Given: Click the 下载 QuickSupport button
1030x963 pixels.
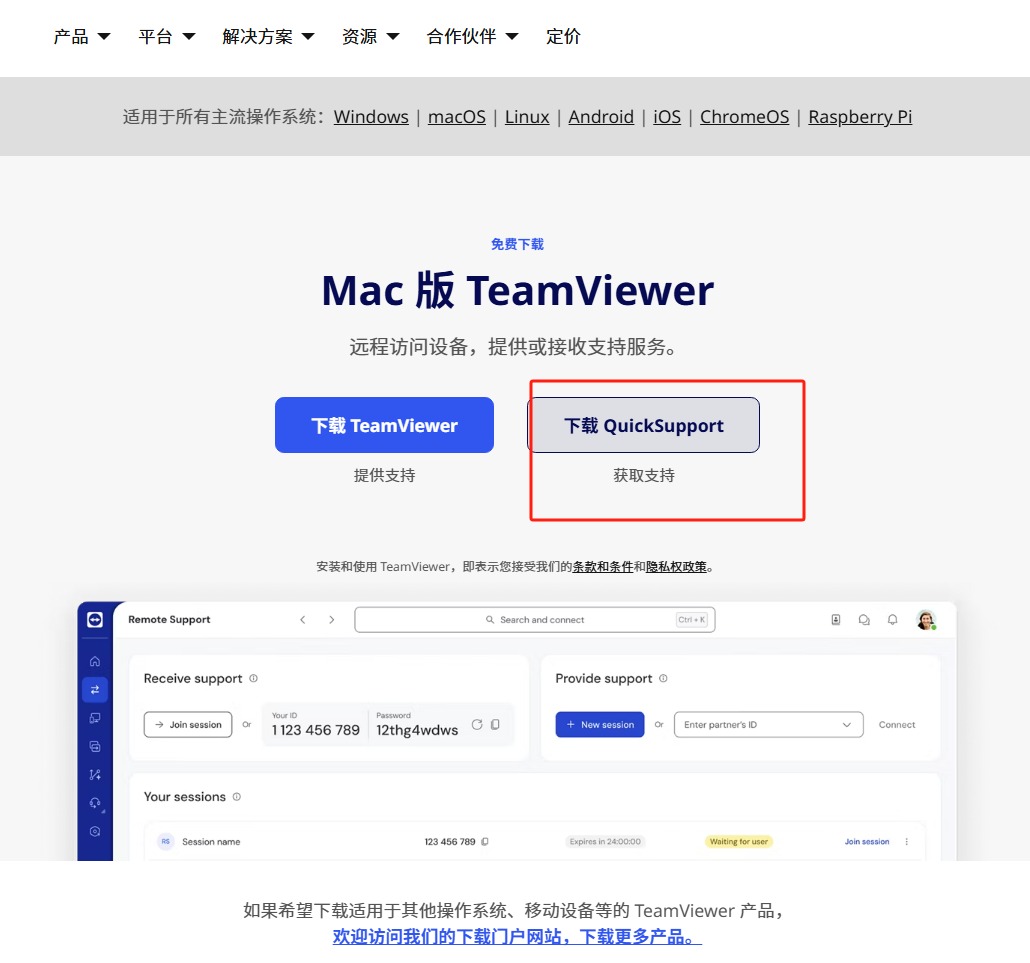Looking at the screenshot, I should [644, 425].
